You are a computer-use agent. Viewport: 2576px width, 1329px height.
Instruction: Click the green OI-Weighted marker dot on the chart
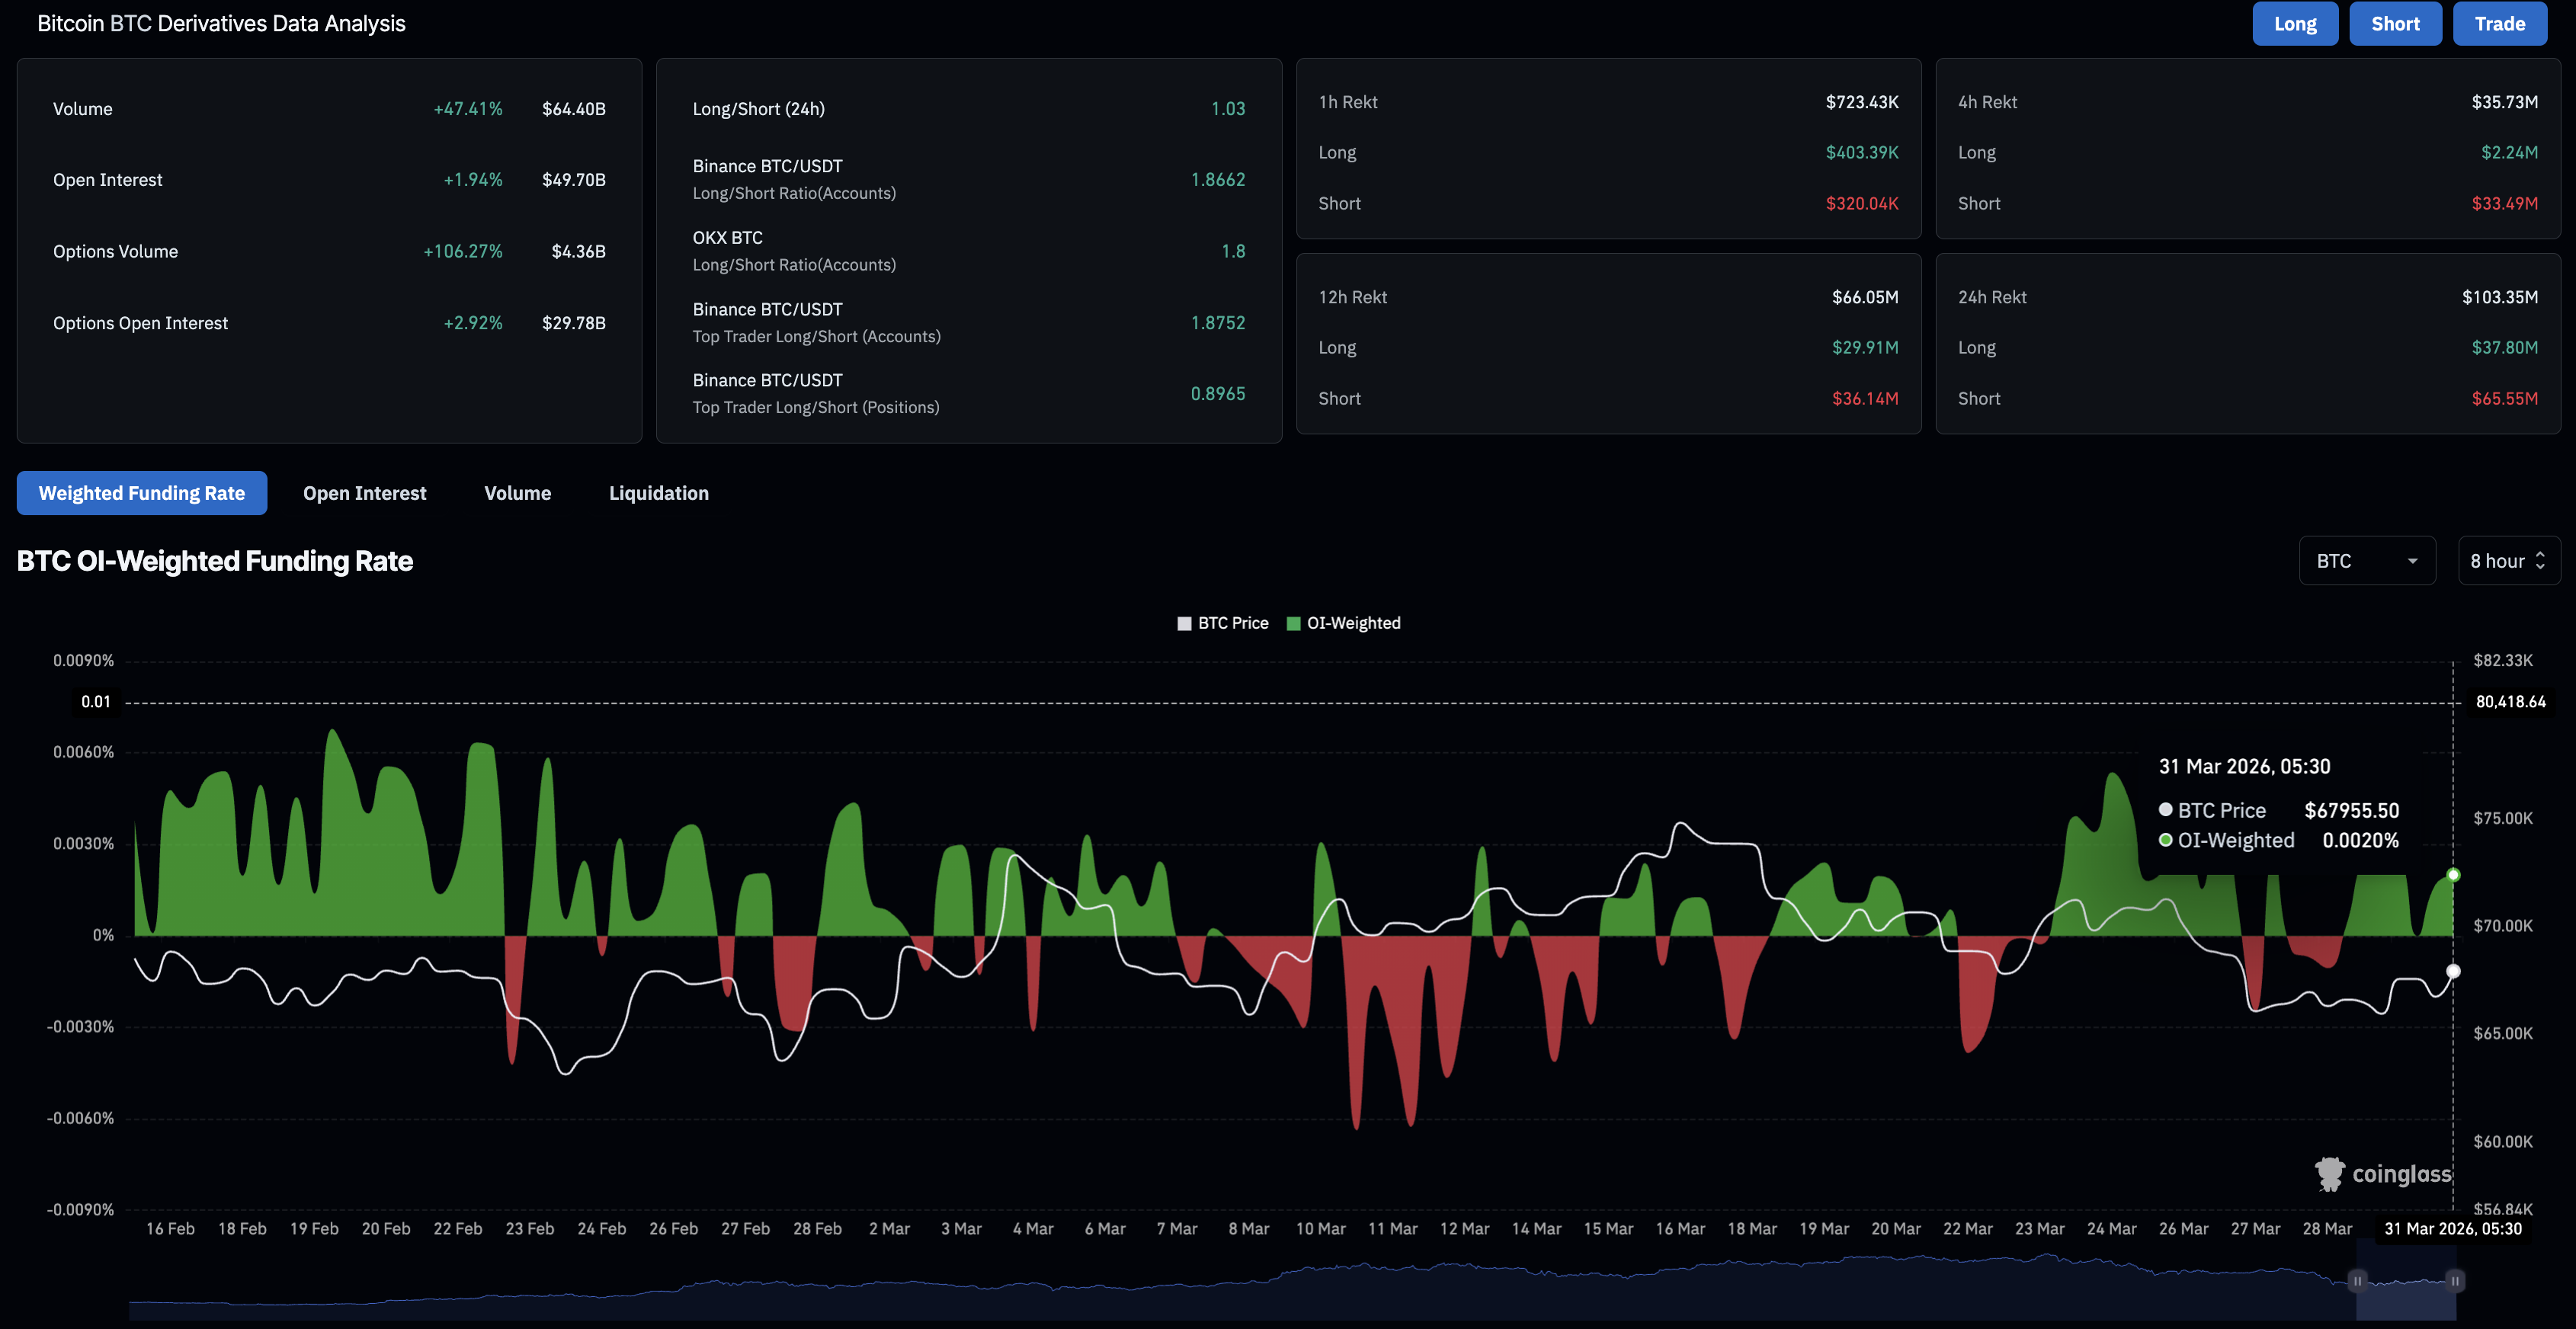point(2453,875)
